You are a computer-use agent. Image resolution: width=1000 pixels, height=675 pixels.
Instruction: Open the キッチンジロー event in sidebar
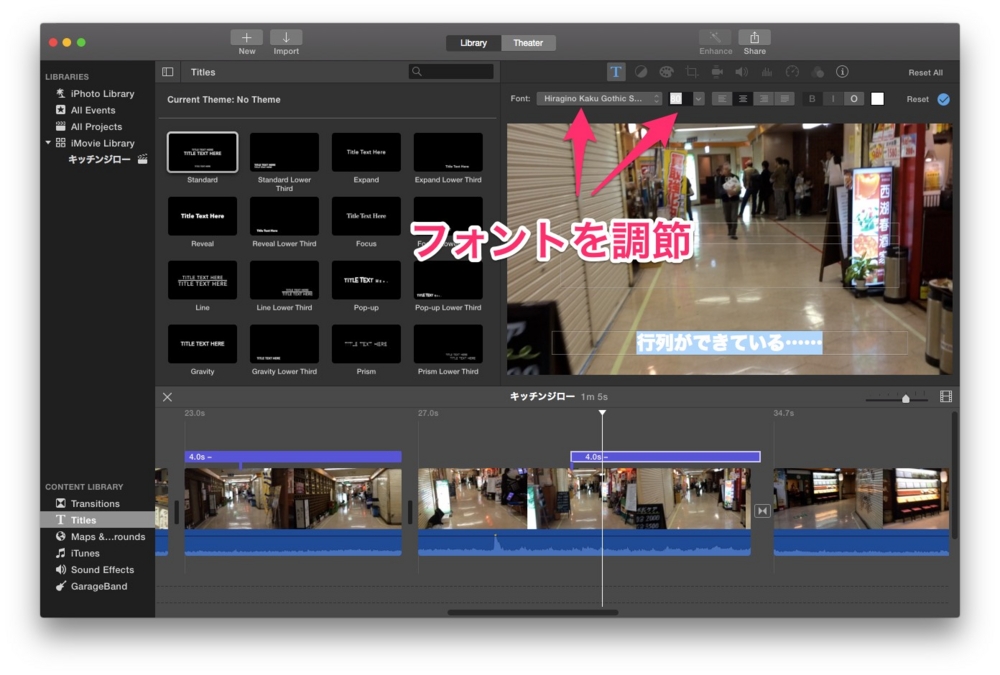coord(99,159)
